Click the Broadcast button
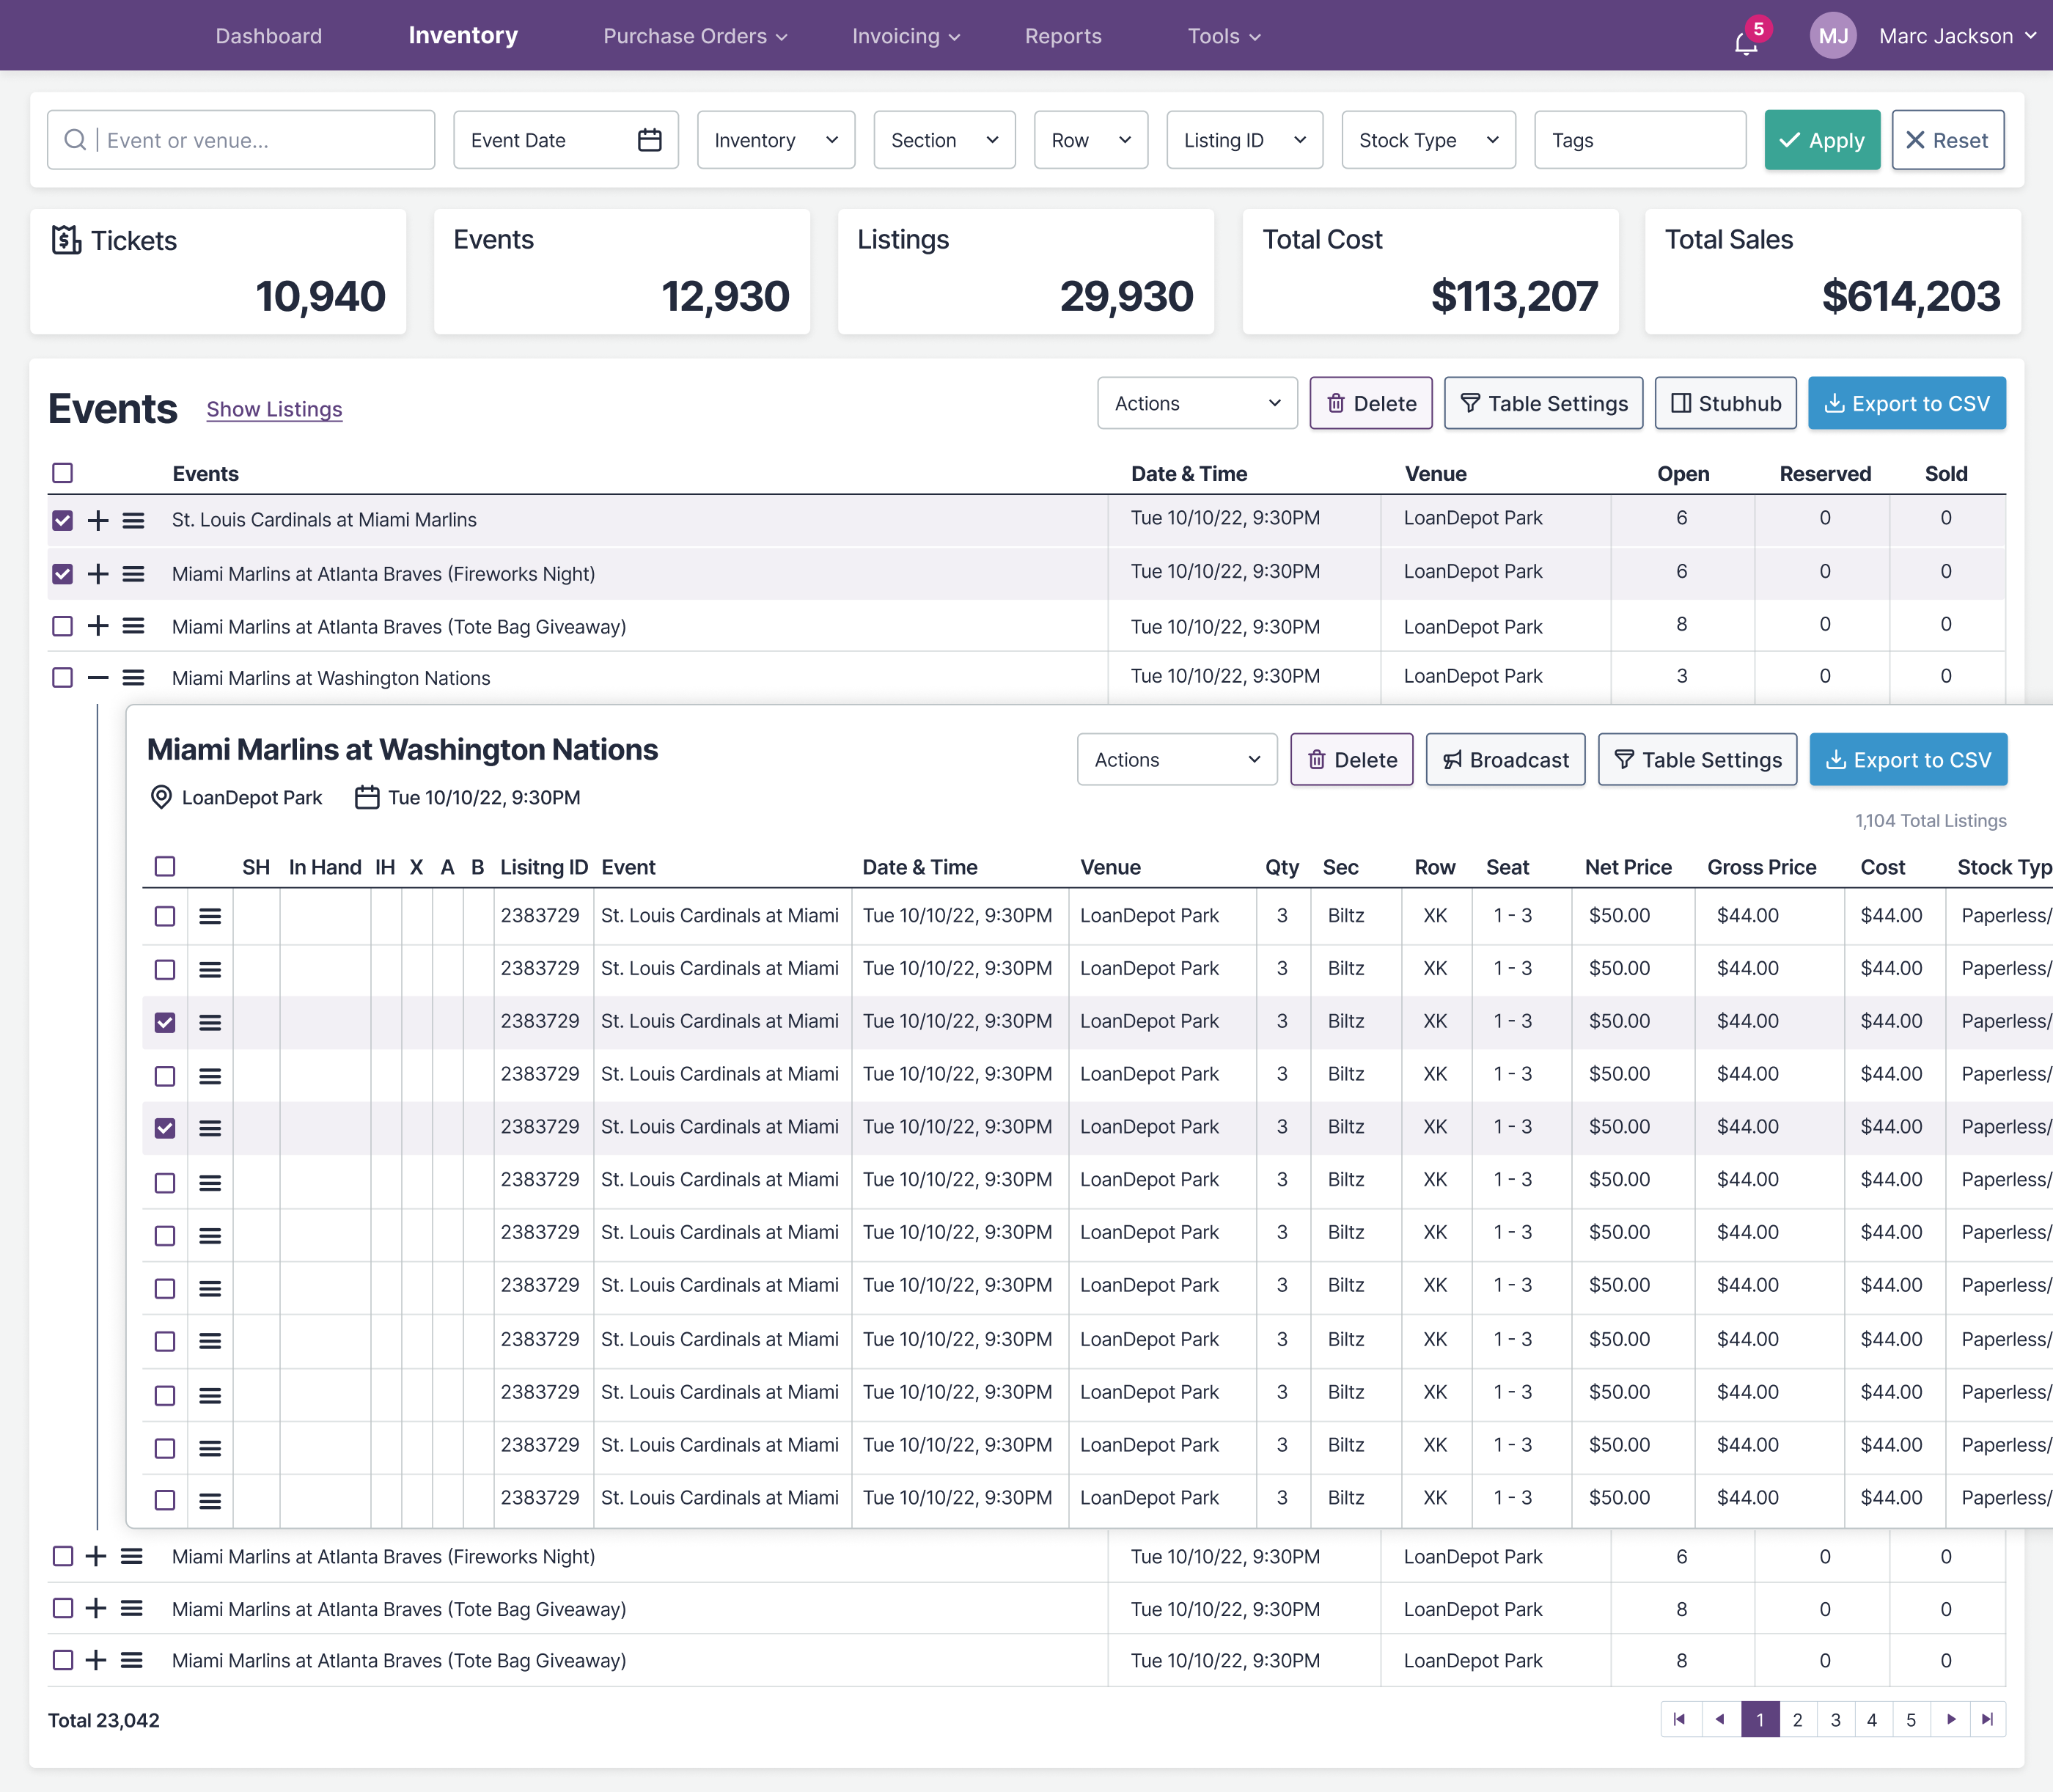 [x=1505, y=760]
